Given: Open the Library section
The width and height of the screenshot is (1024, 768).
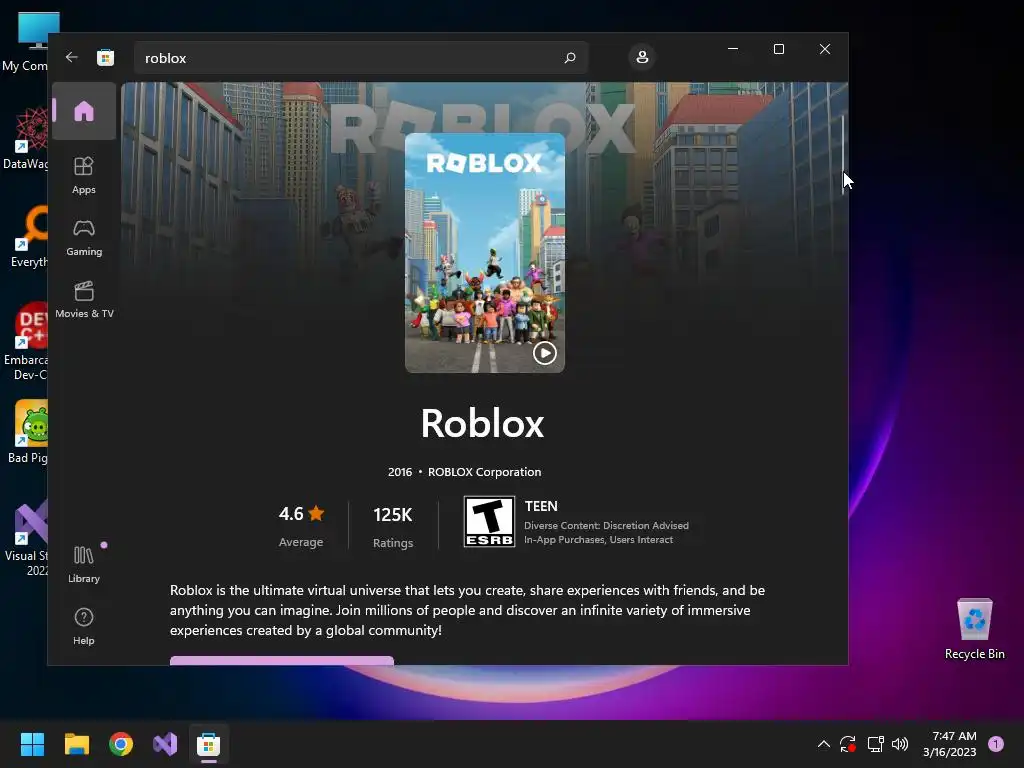Looking at the screenshot, I should [x=84, y=564].
